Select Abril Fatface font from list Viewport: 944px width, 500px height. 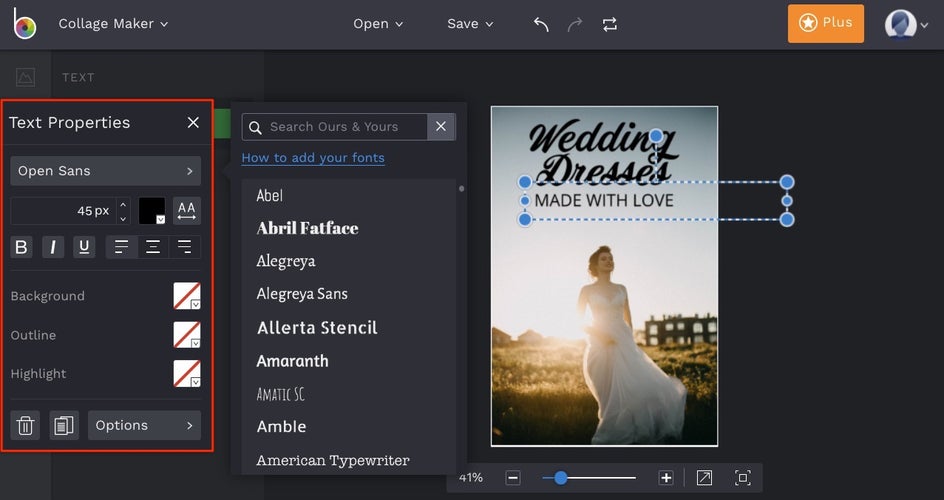tap(307, 228)
